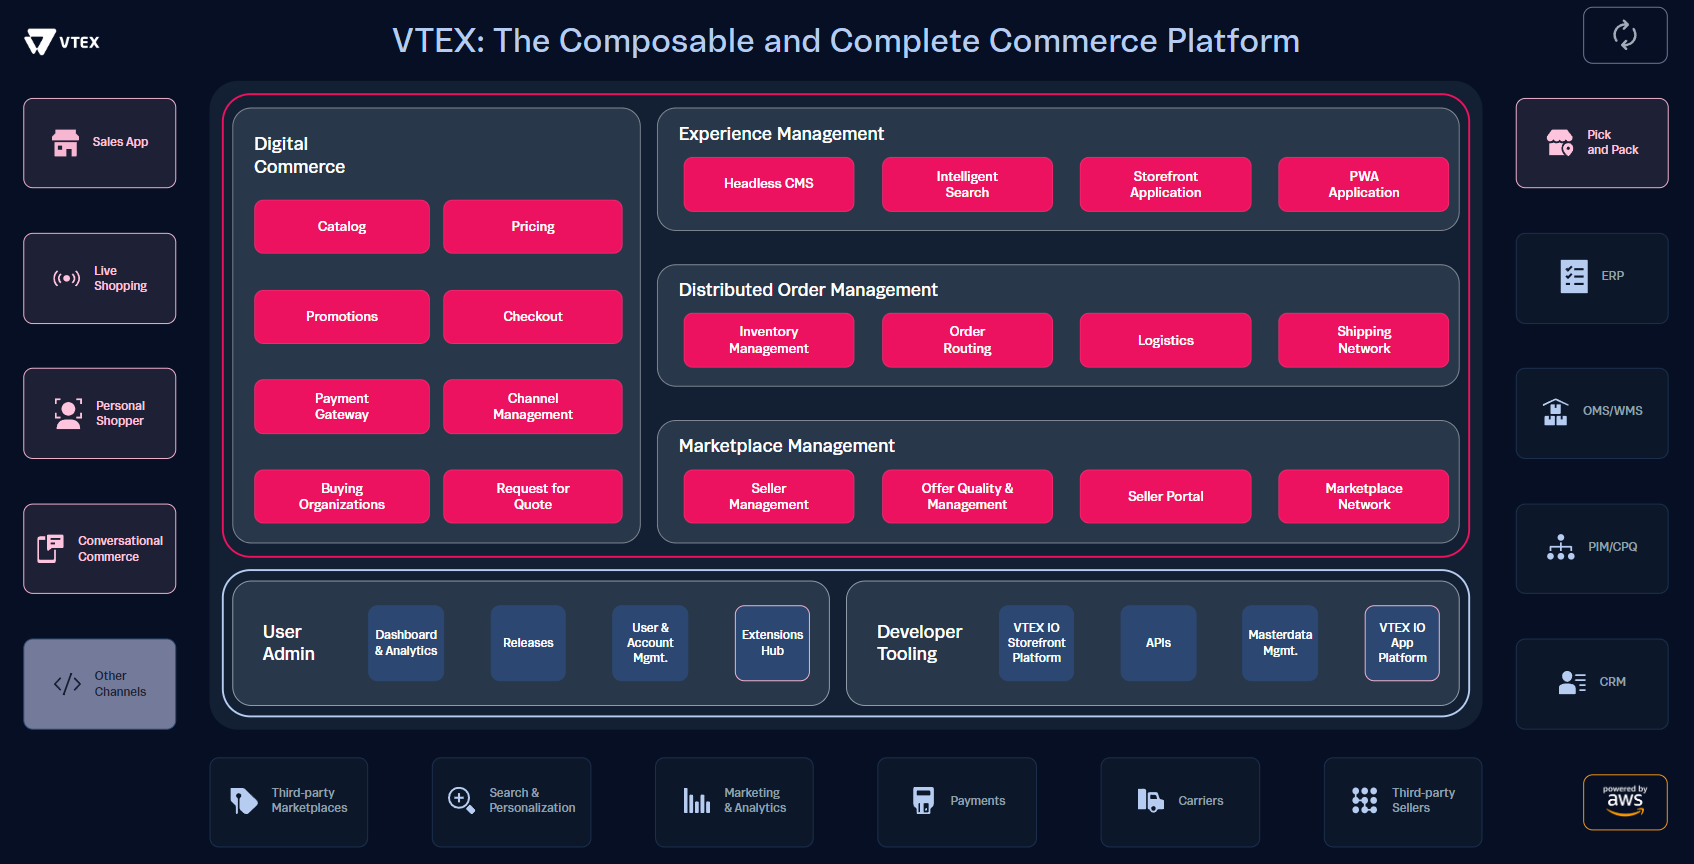
Task: Click the VTEX logo
Action: [x=62, y=42]
